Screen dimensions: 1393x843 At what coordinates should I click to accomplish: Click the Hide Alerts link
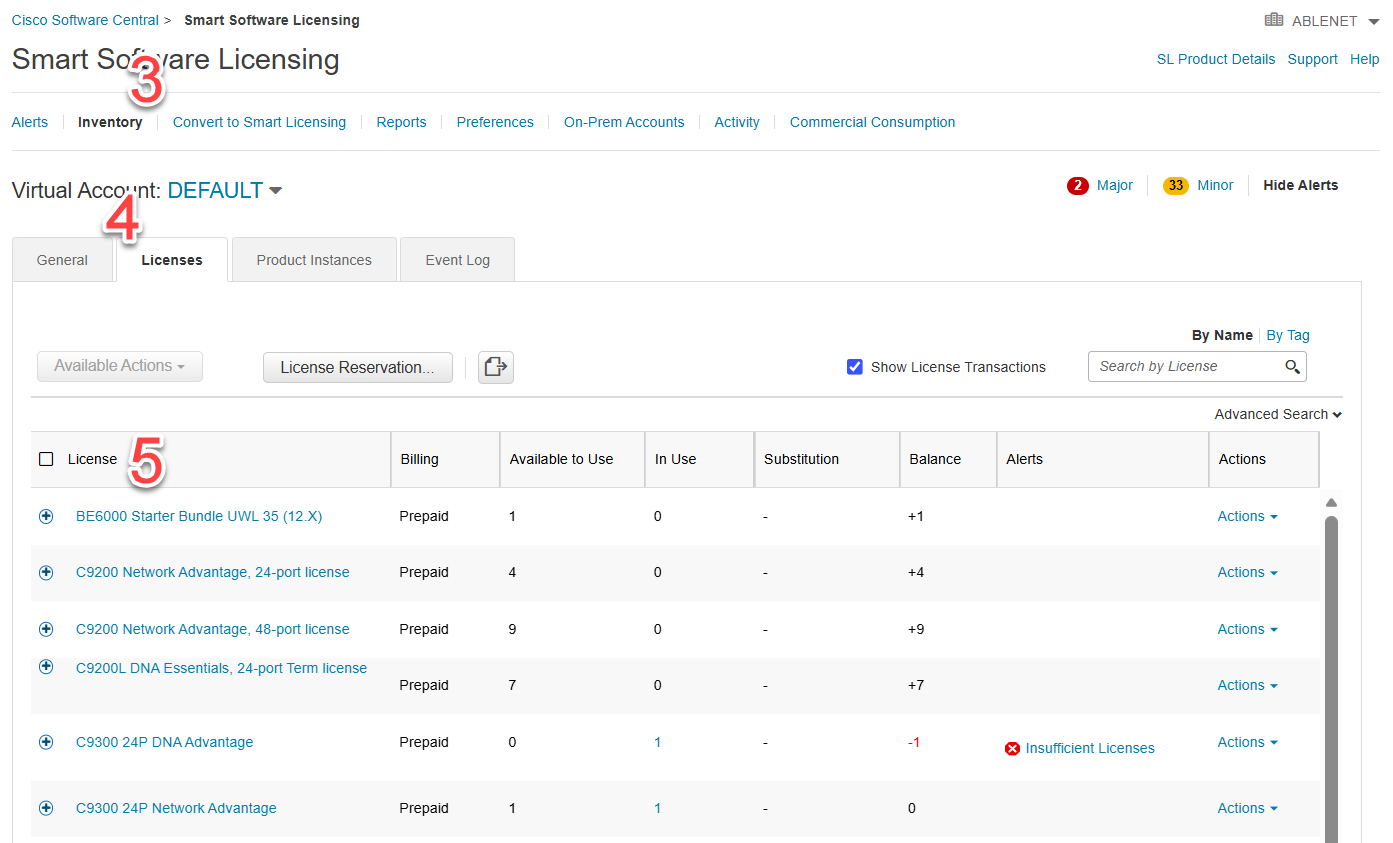(1300, 185)
